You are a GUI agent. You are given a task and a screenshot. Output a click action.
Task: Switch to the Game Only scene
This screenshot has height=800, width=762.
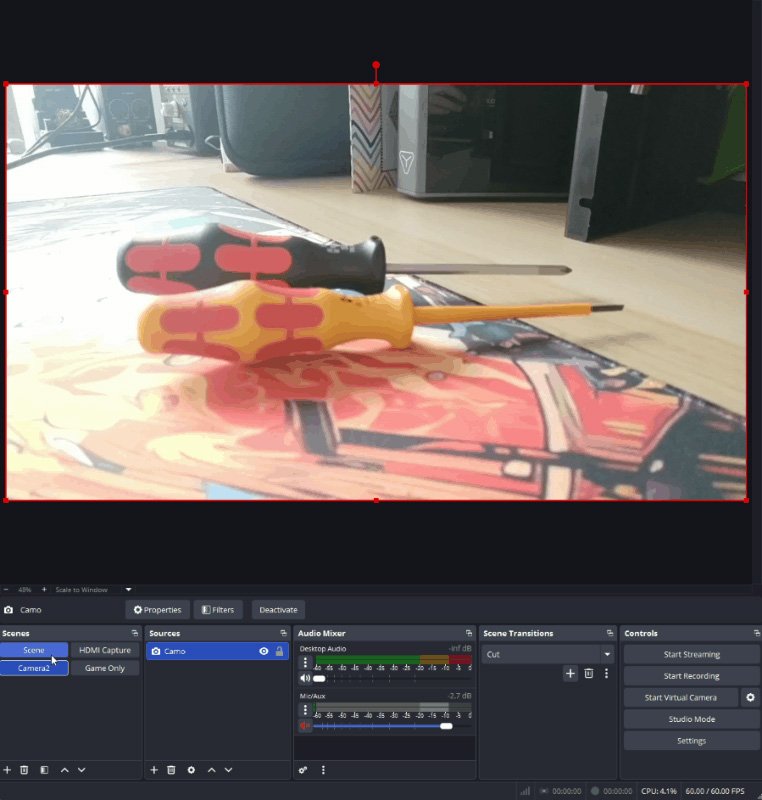105,668
